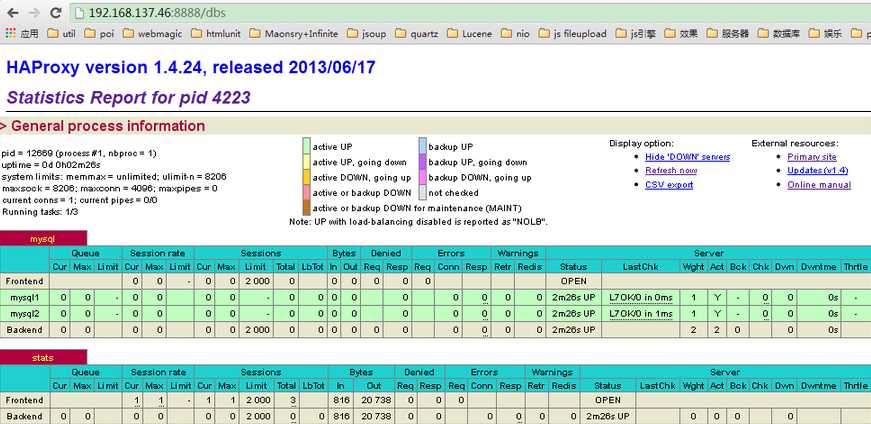Open the jsoup bookmarks folder
The width and height of the screenshot is (871, 424).
[x=366, y=33]
